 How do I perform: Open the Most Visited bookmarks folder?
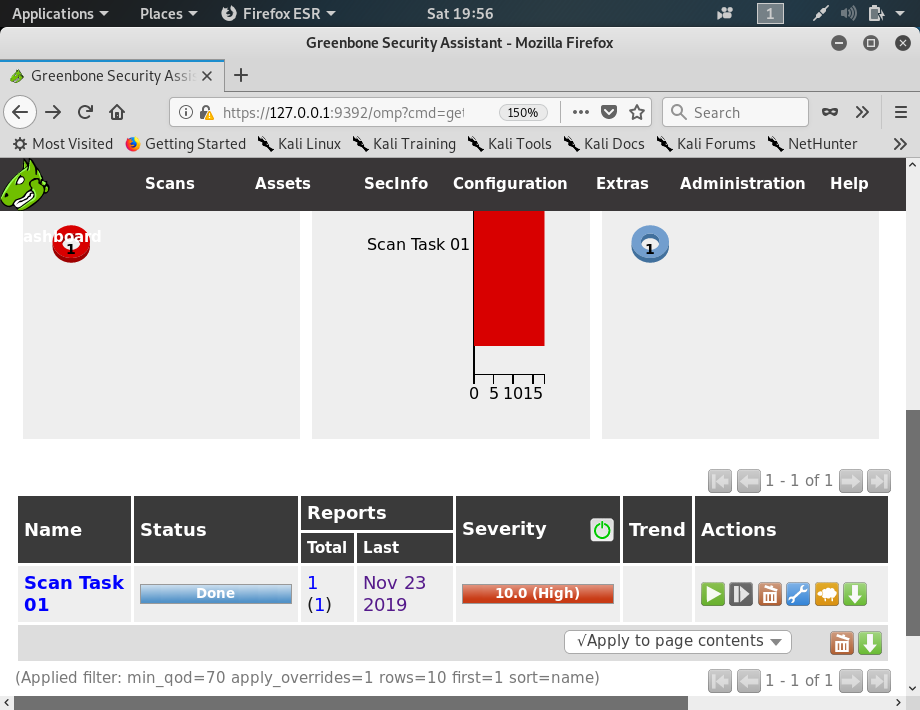63,144
